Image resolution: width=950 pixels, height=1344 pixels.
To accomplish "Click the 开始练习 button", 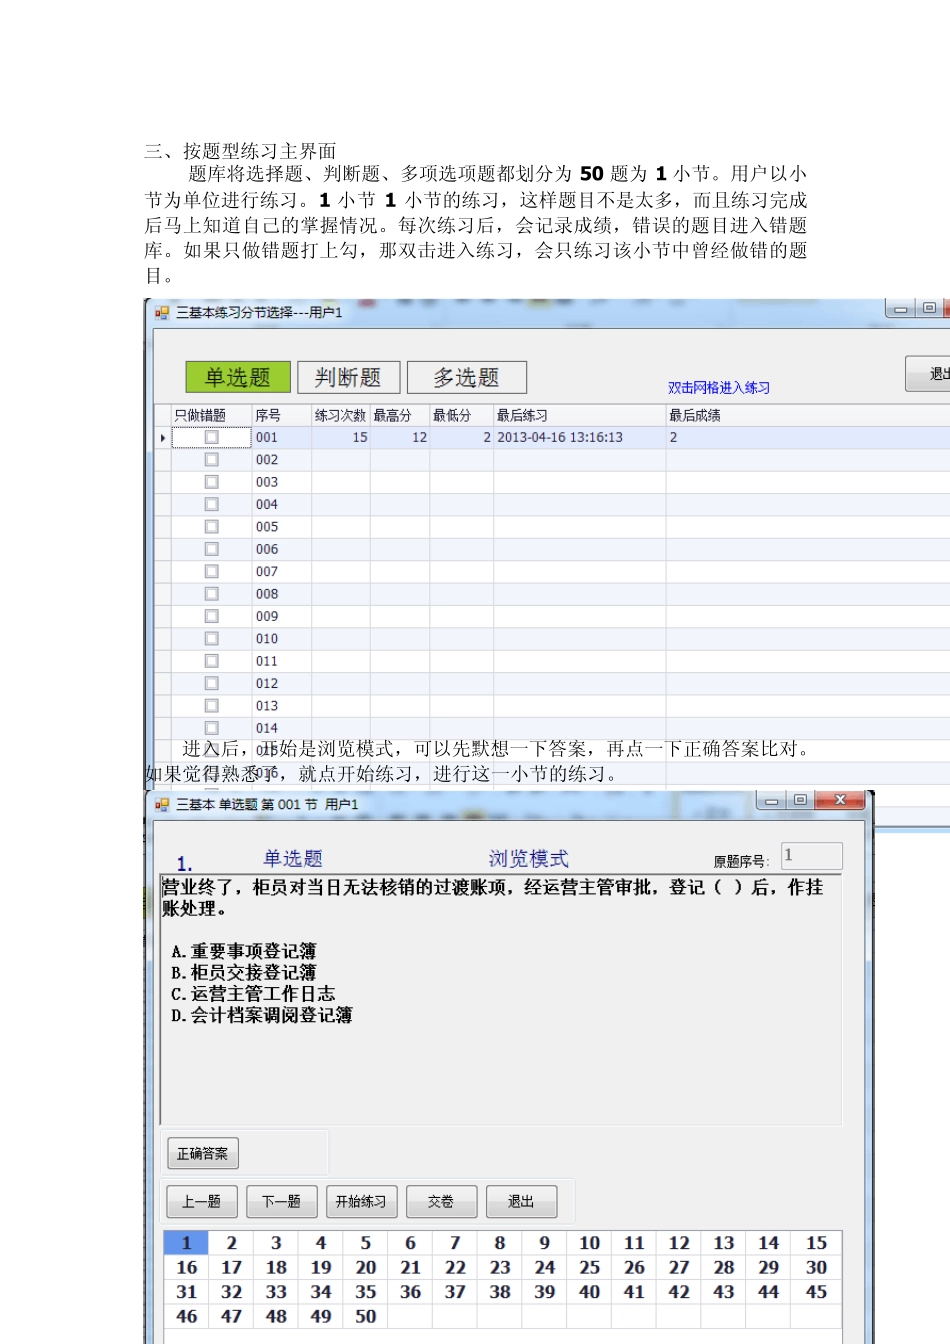I will click(x=361, y=1202).
